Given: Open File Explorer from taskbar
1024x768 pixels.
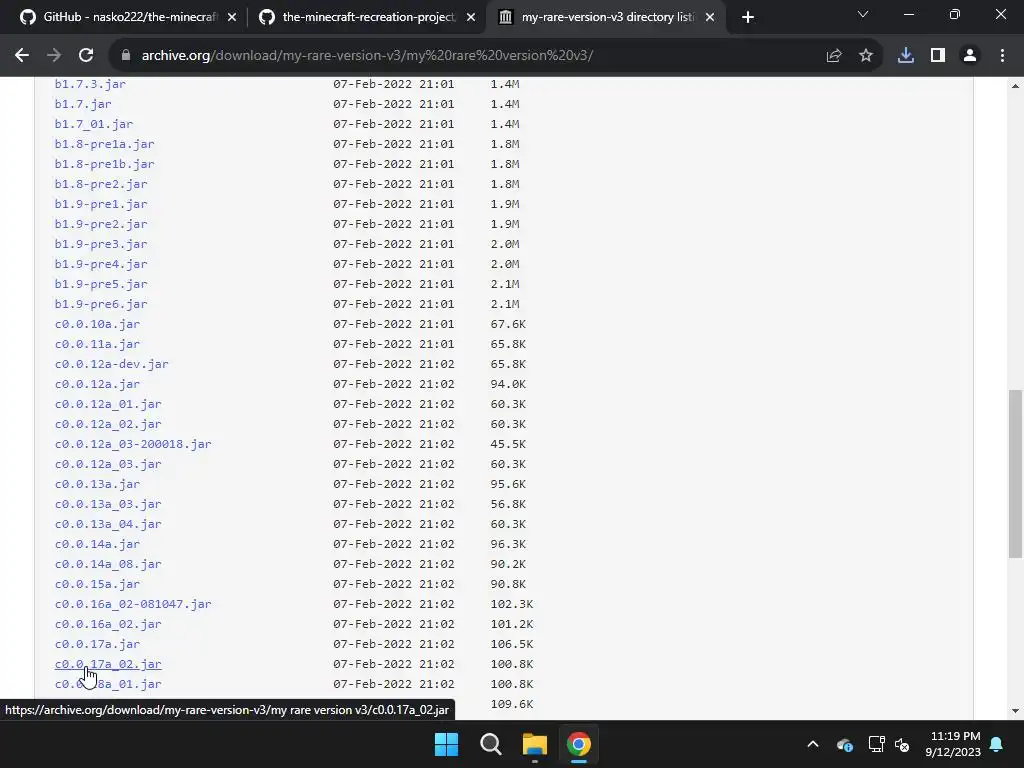Looking at the screenshot, I should (534, 744).
